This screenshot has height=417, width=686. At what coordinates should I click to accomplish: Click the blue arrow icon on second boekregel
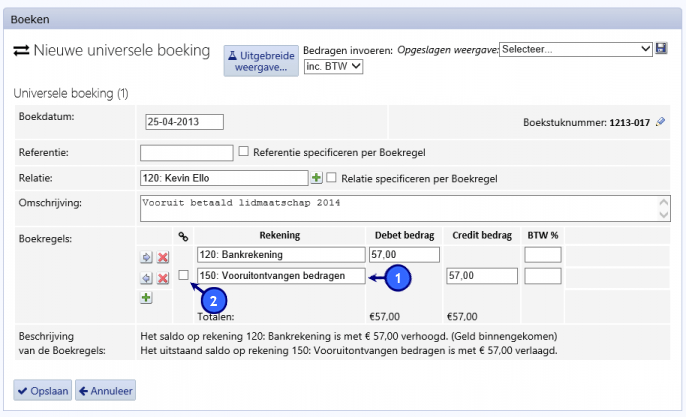pos(146,278)
